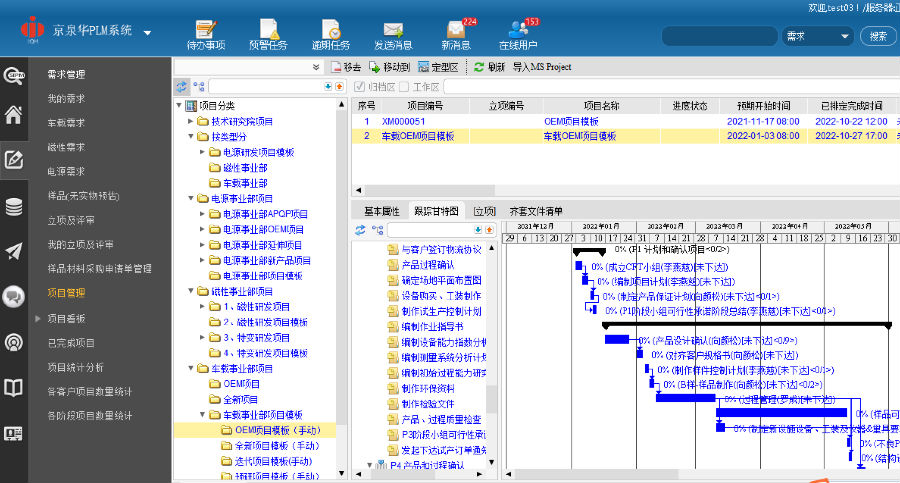
Task: Expand the 技术研究院项目 tree node
Action: (190, 121)
